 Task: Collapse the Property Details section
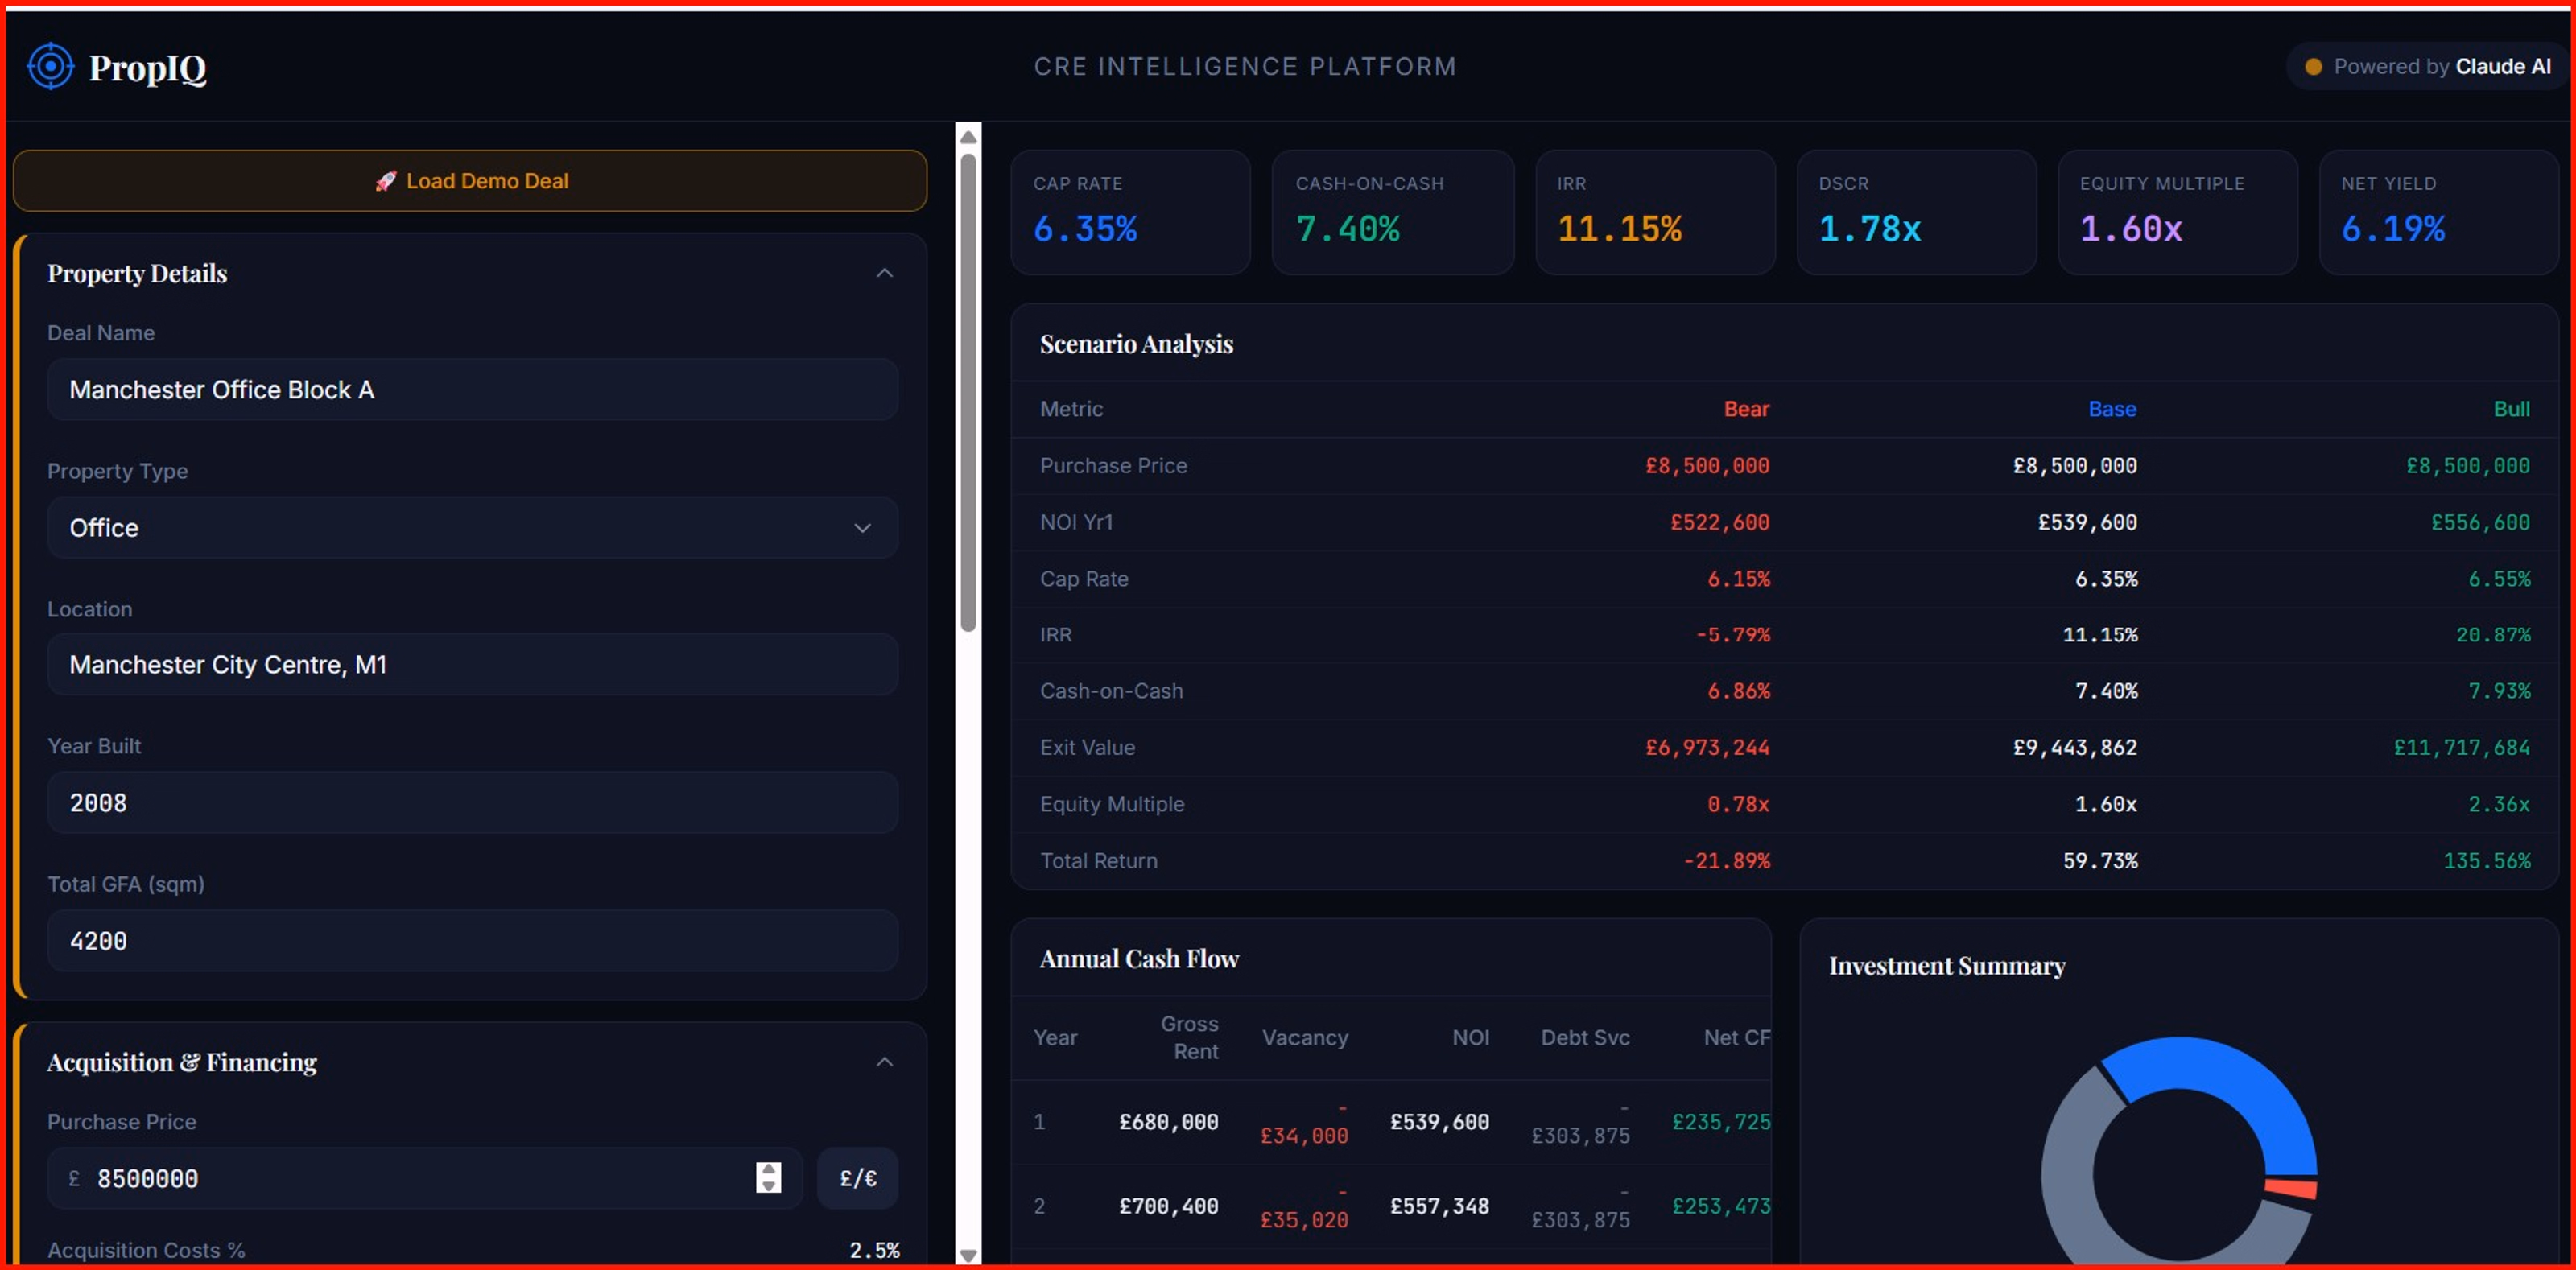(x=884, y=273)
